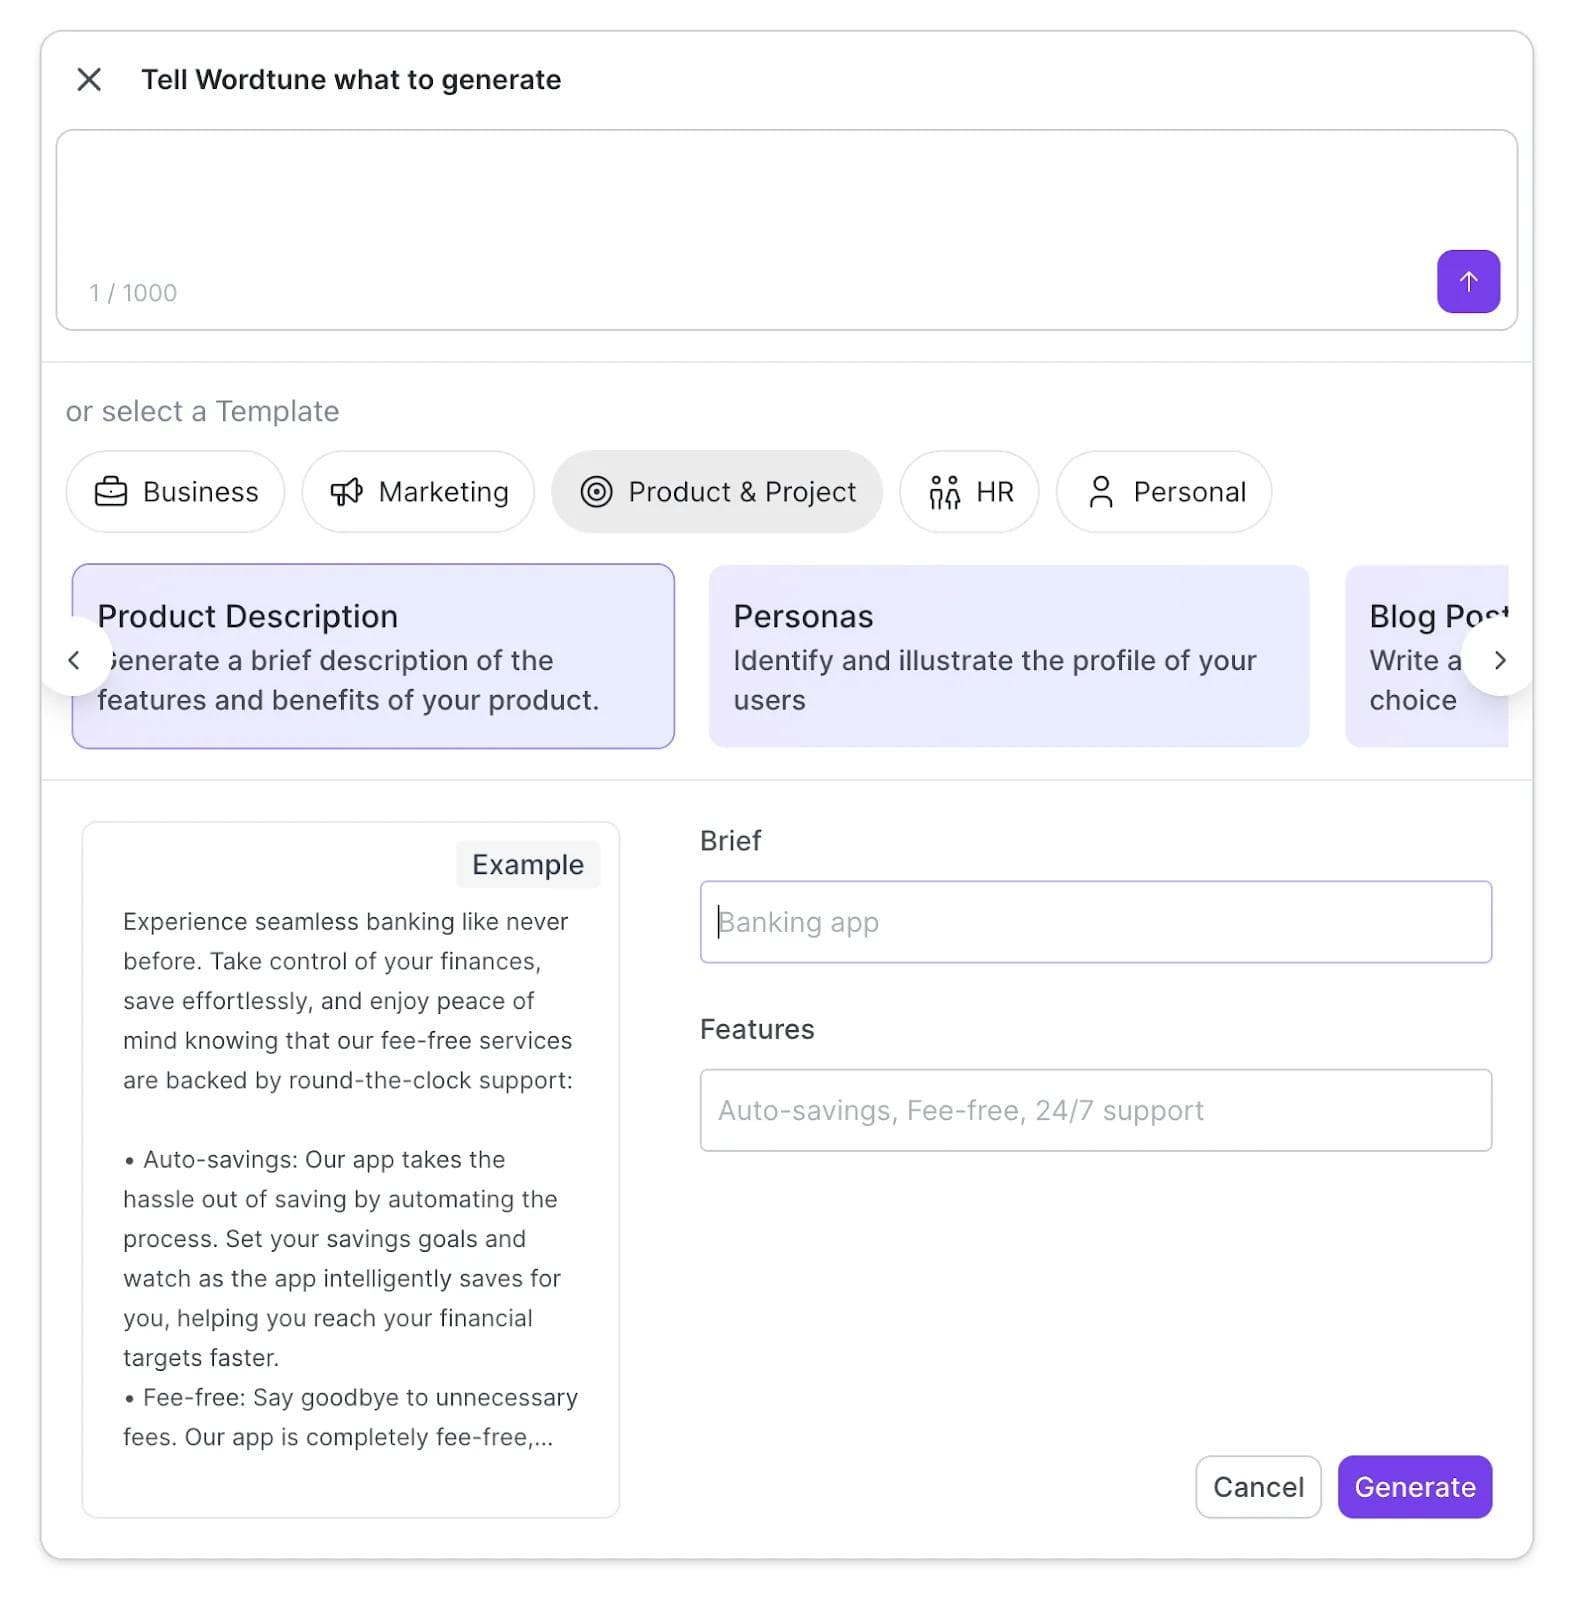This screenshot has width=1578, height=1600.
Task: Click the people icon on HR
Action: tap(943, 492)
